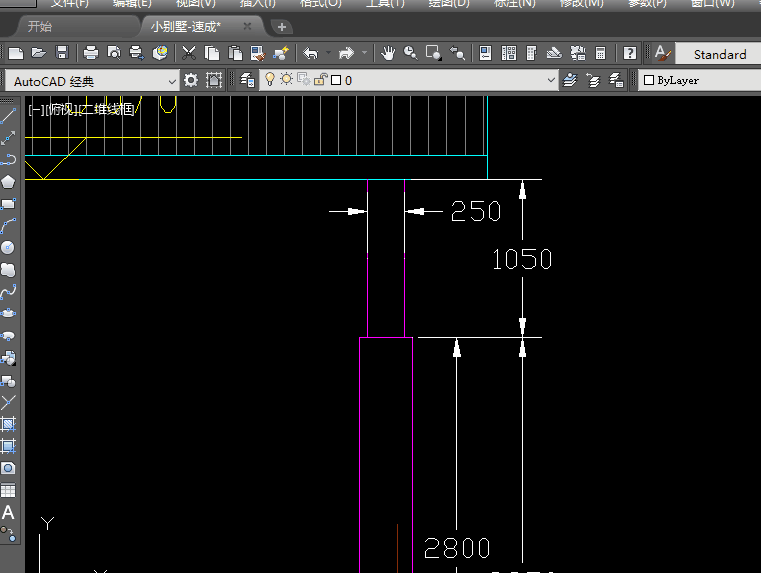Image resolution: width=761 pixels, height=573 pixels.
Task: Select Zoom Realtime tool
Action: (x=411, y=52)
